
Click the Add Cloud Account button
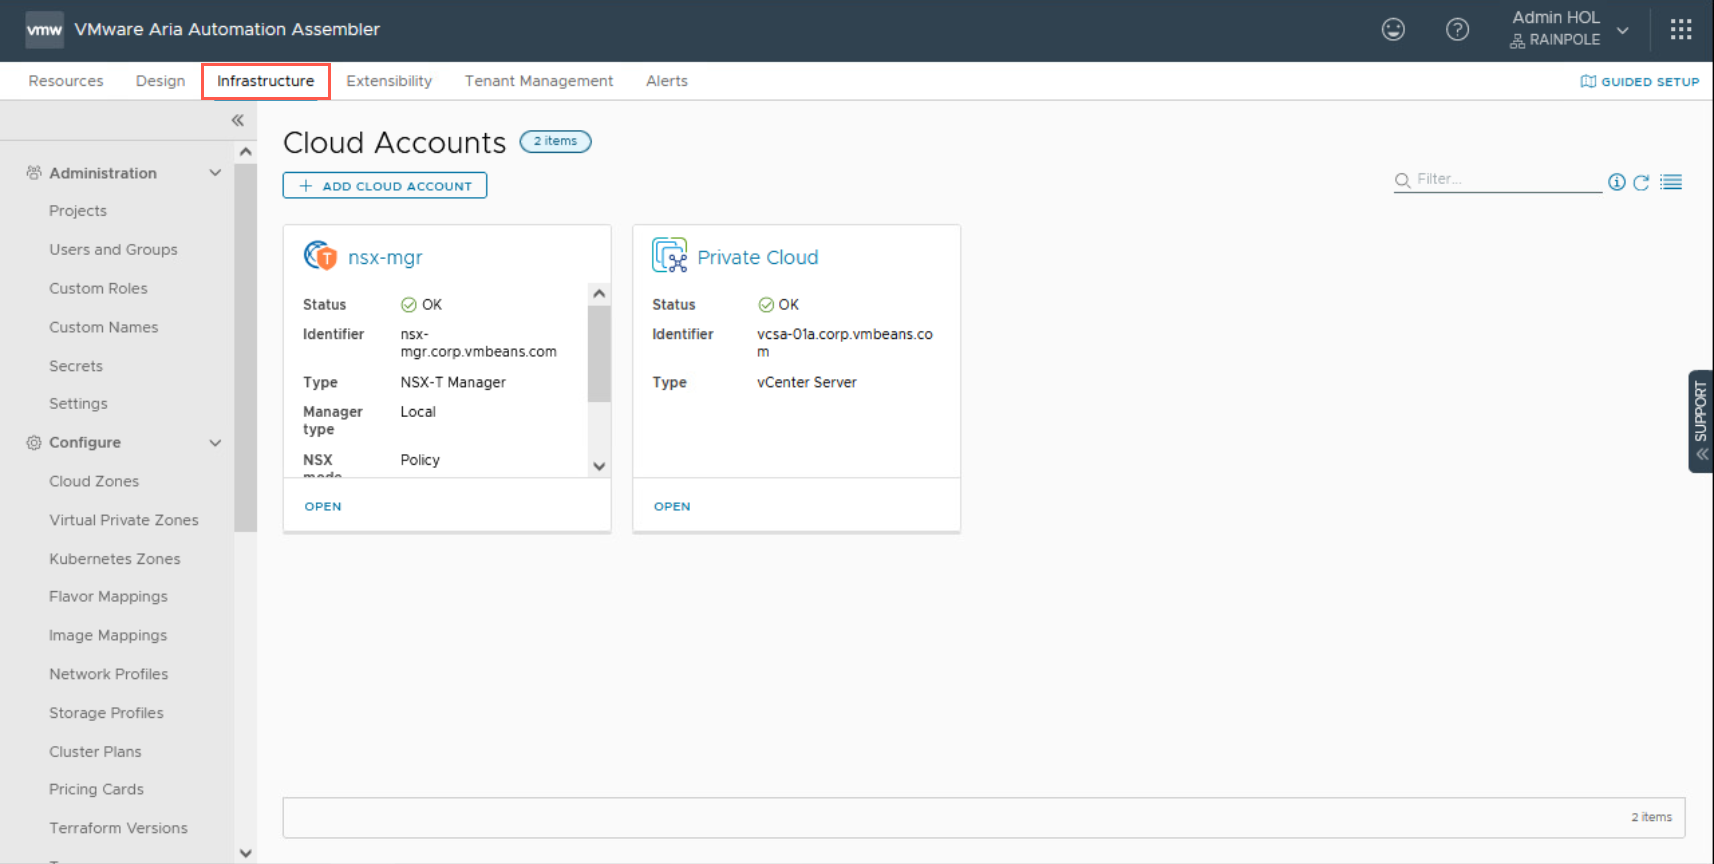tap(385, 186)
